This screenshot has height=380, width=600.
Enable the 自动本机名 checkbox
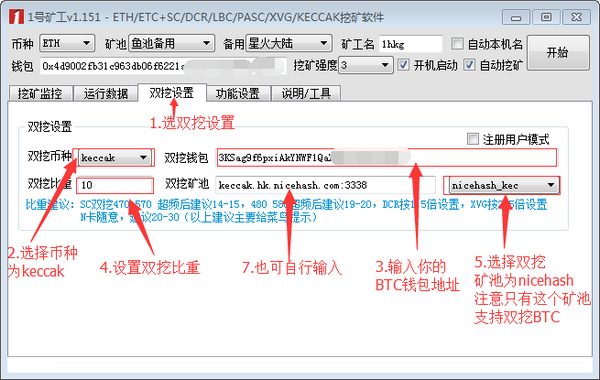point(457,44)
